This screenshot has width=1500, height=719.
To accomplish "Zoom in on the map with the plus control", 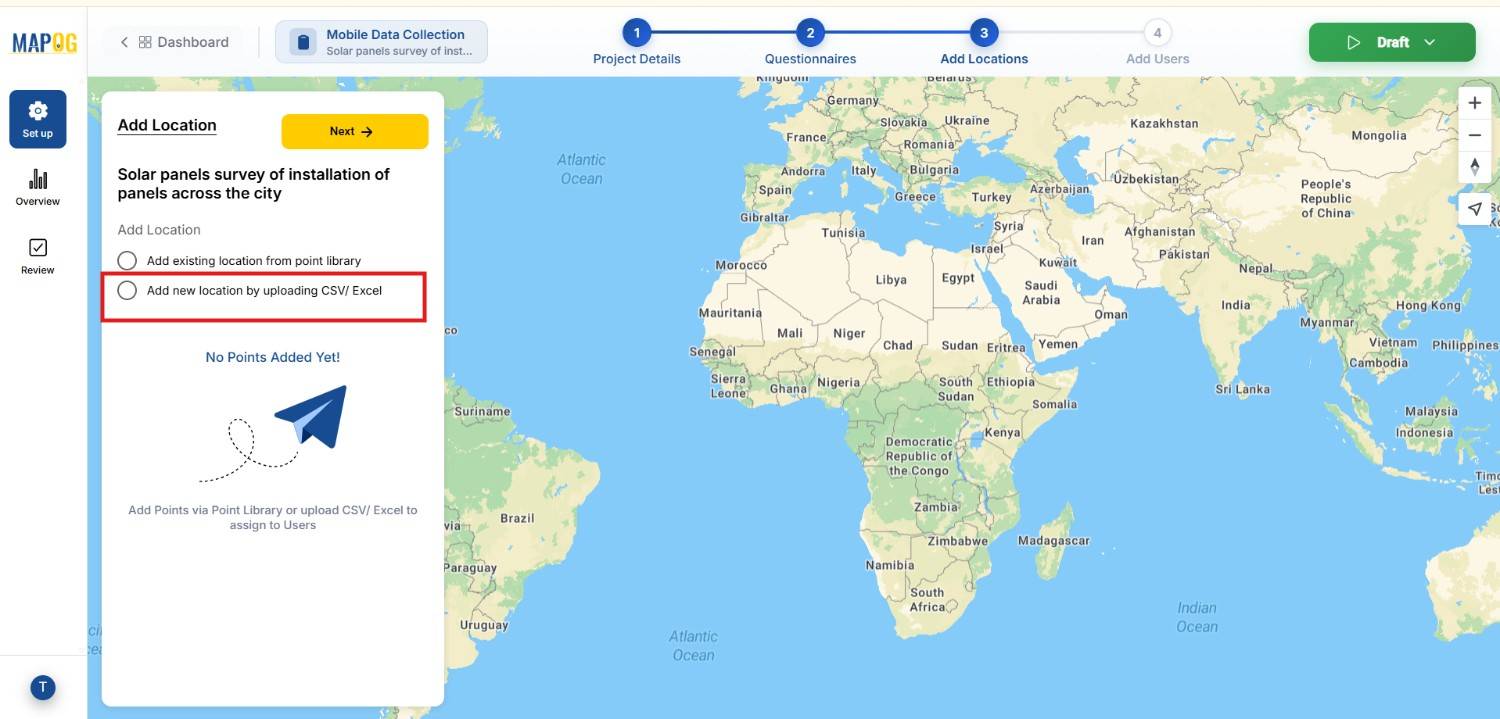I will coord(1474,102).
